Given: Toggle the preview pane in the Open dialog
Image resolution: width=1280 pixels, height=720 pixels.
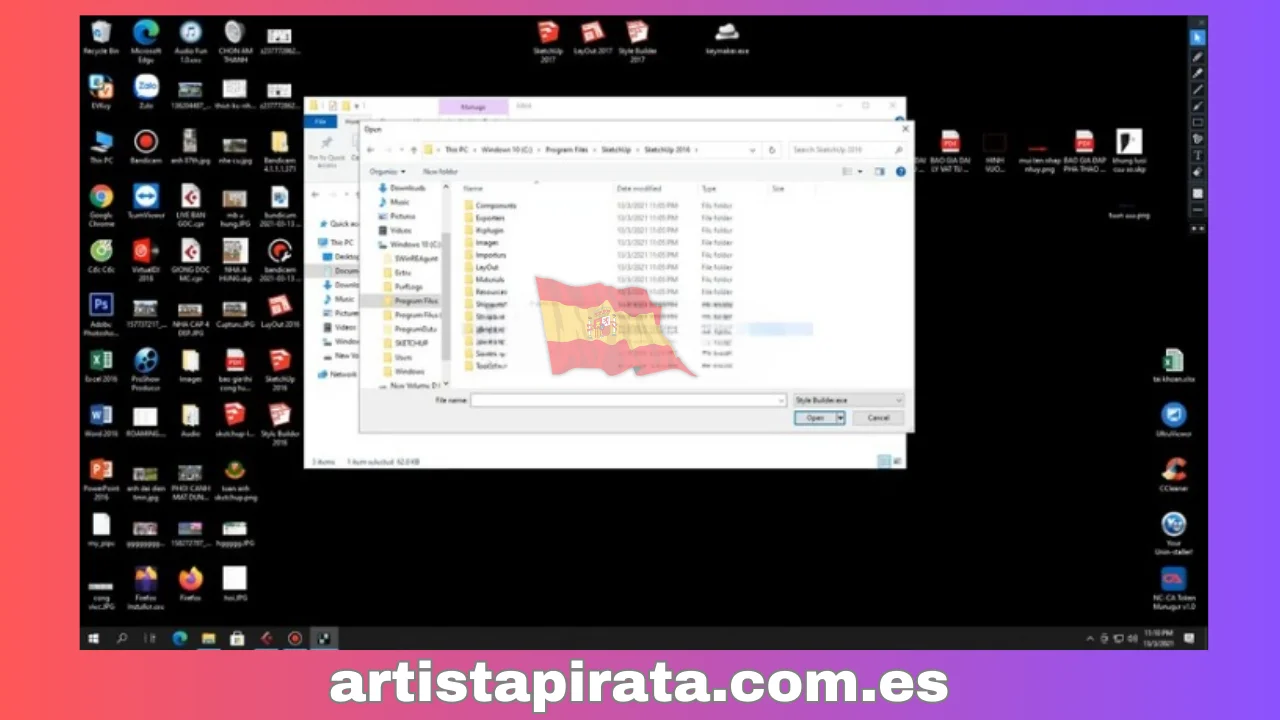Looking at the screenshot, I should pos(880,172).
